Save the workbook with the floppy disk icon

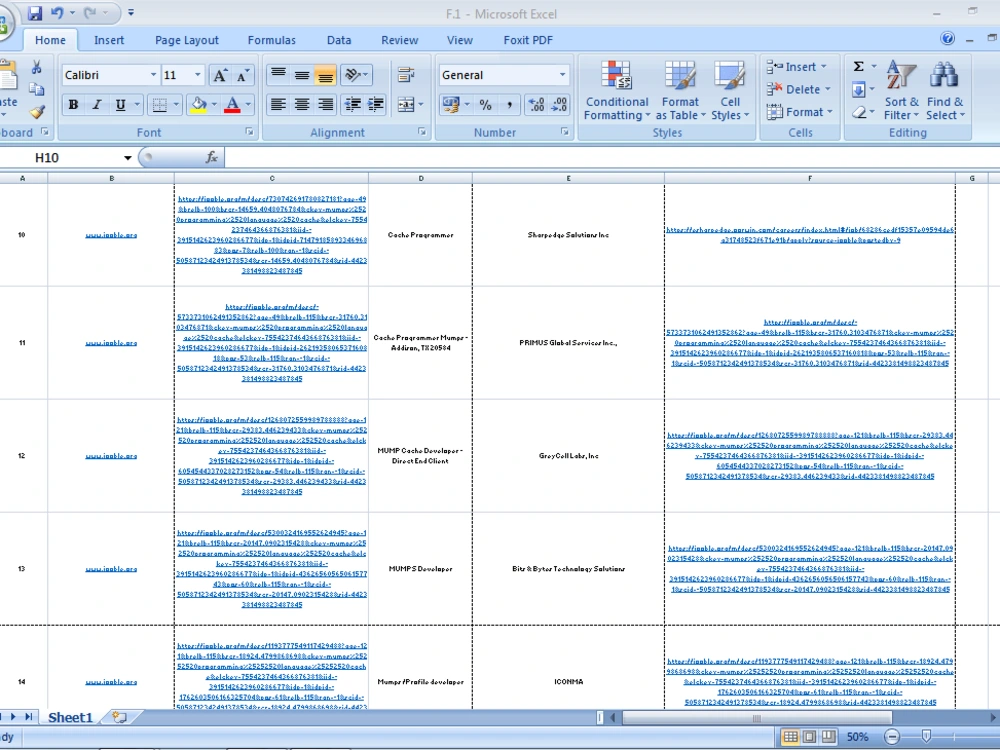(34, 13)
